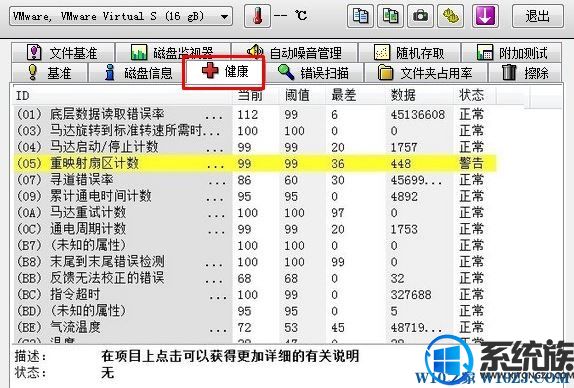Click the 警告 status in row 05

coord(472,164)
